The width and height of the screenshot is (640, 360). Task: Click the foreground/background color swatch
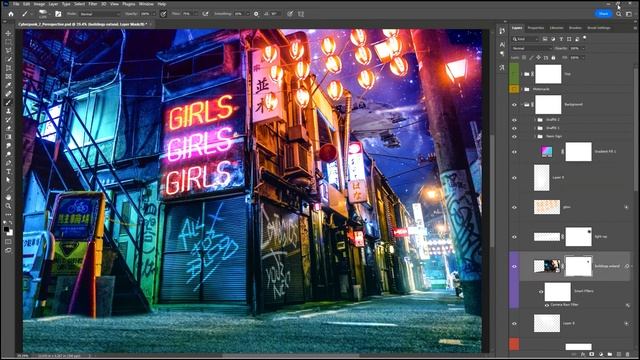tap(8, 231)
